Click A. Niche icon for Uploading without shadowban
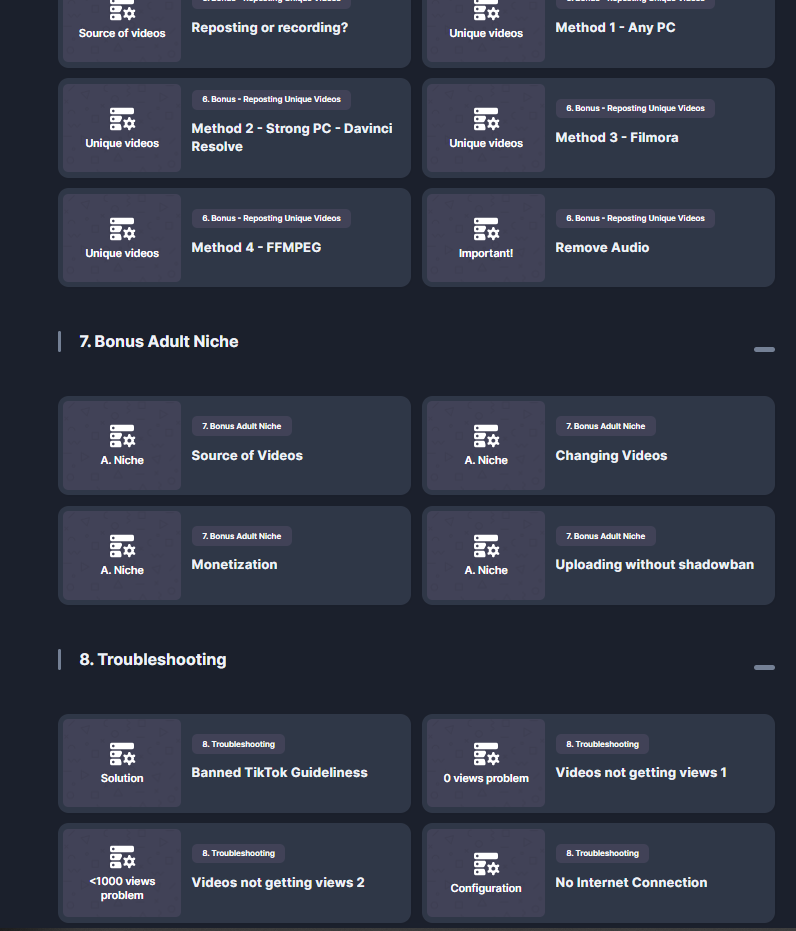The height and width of the screenshot is (931, 796). click(x=486, y=546)
